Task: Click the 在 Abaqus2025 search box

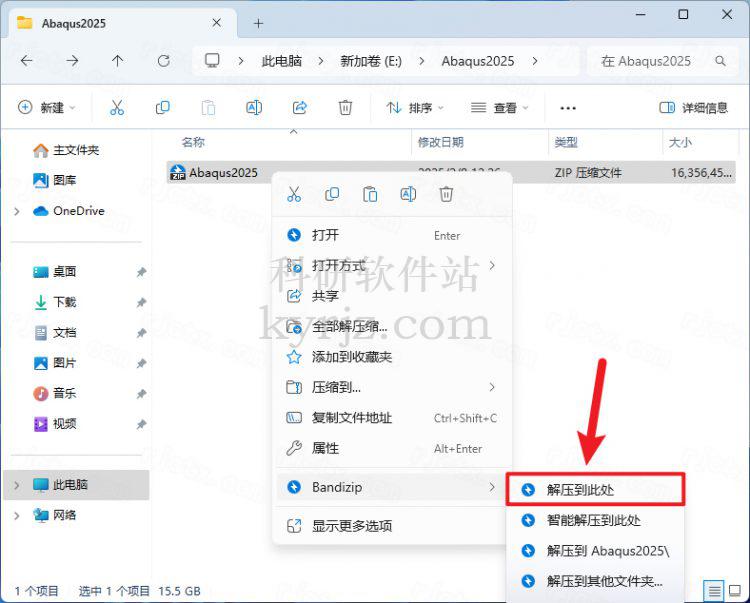Action: 662,61
